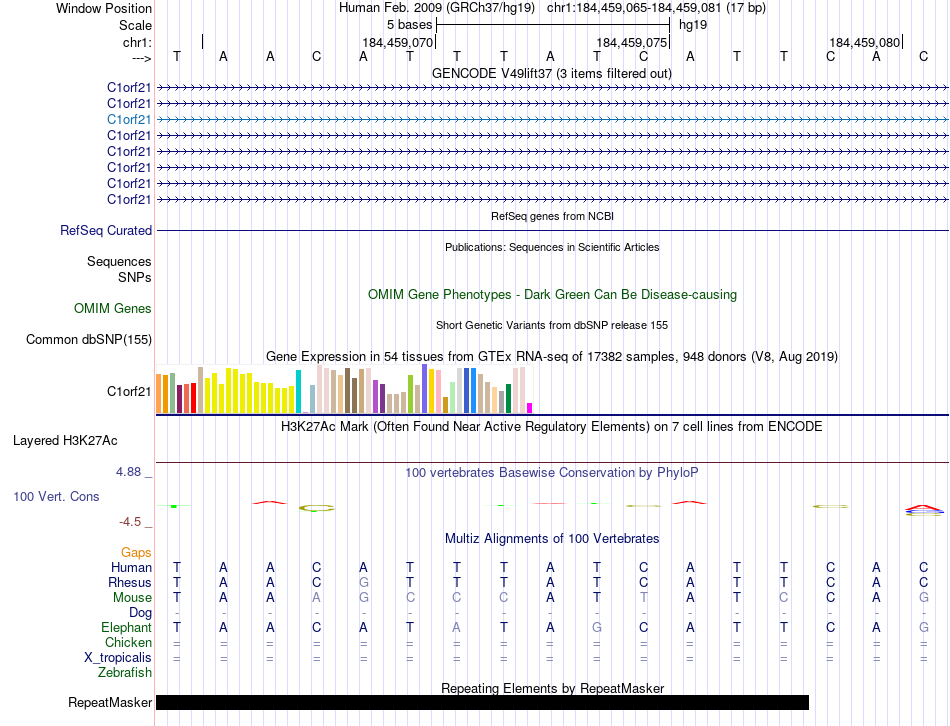Click the Gaps row label
950x726 pixels.
(x=136, y=552)
